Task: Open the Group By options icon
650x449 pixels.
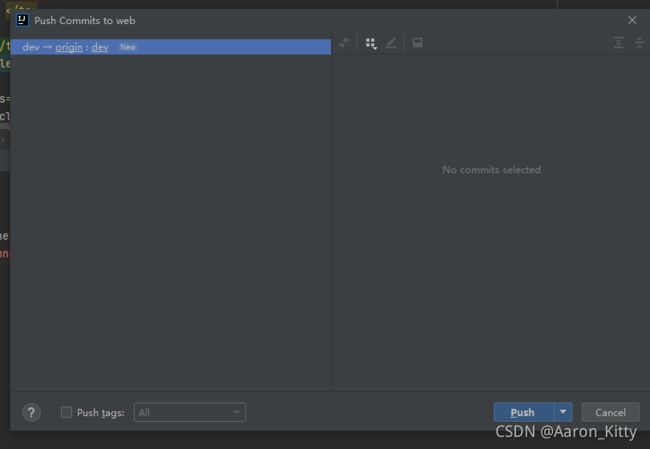Action: click(x=371, y=43)
